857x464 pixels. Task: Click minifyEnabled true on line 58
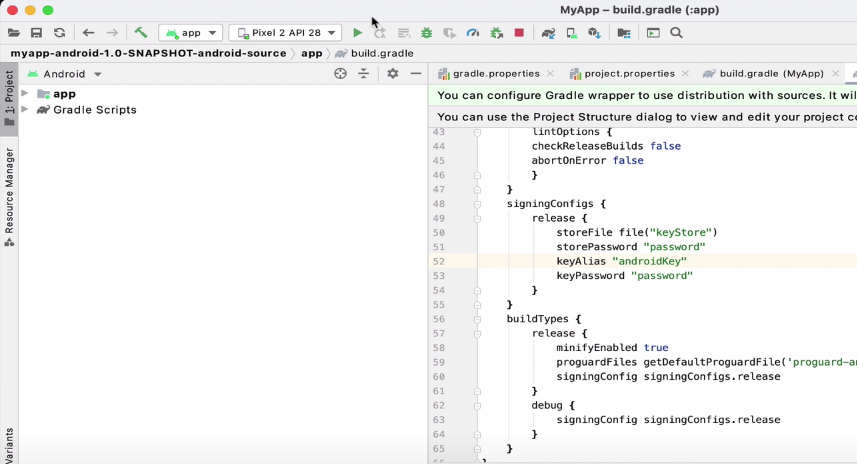[x=612, y=348]
